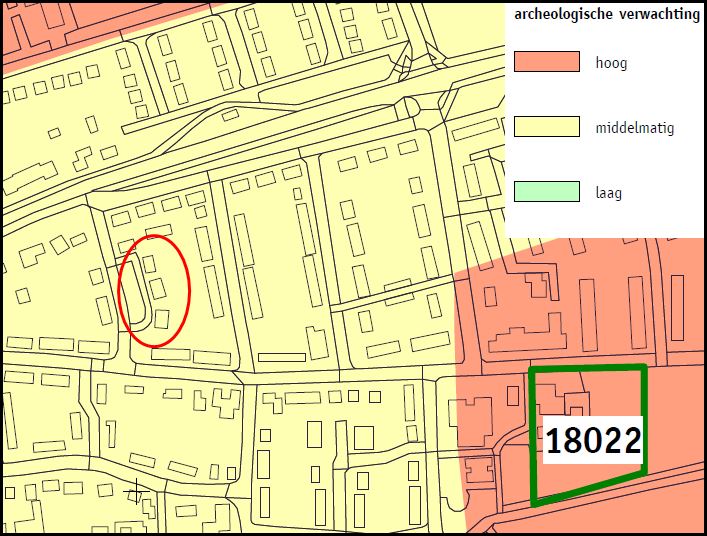Image resolution: width=707 pixels, height=536 pixels.
Task: Click the 'laag' green legend swatch
Action: pyautogui.click(x=546, y=191)
